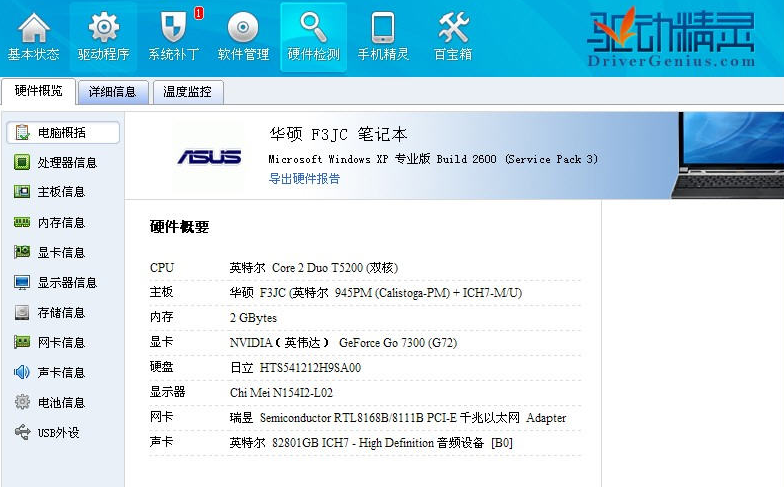Image resolution: width=784 pixels, height=487 pixels.
Task: Click the ASUS brand logo
Action: point(209,156)
